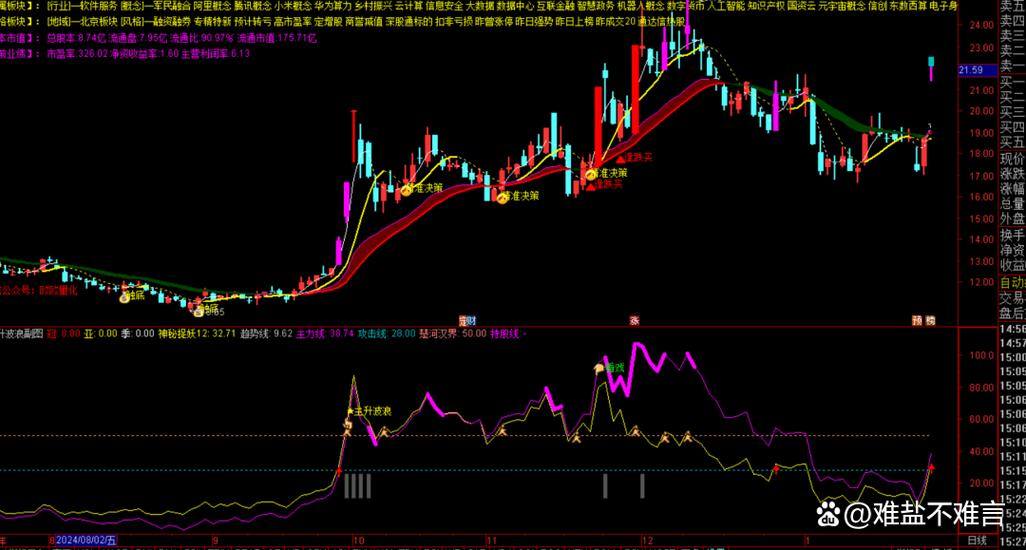Open the 通达信热股 style tag
The height and width of the screenshot is (550, 1026).
[661, 22]
